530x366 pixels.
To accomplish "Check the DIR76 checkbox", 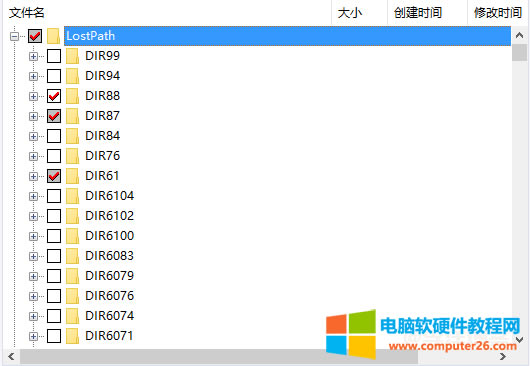I will (x=54, y=156).
